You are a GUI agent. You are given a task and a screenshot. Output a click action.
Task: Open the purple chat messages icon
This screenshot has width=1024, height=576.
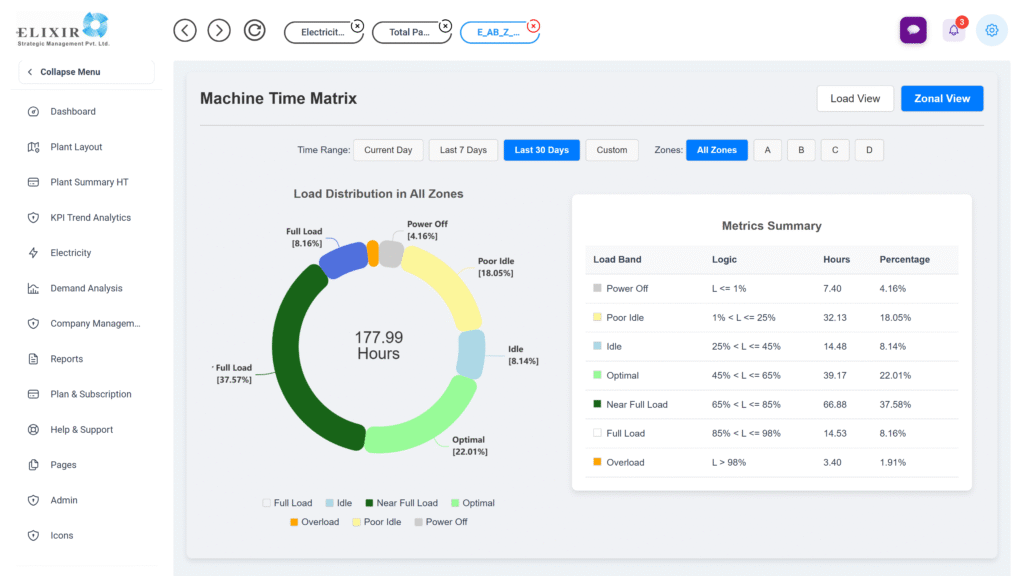[x=912, y=30]
